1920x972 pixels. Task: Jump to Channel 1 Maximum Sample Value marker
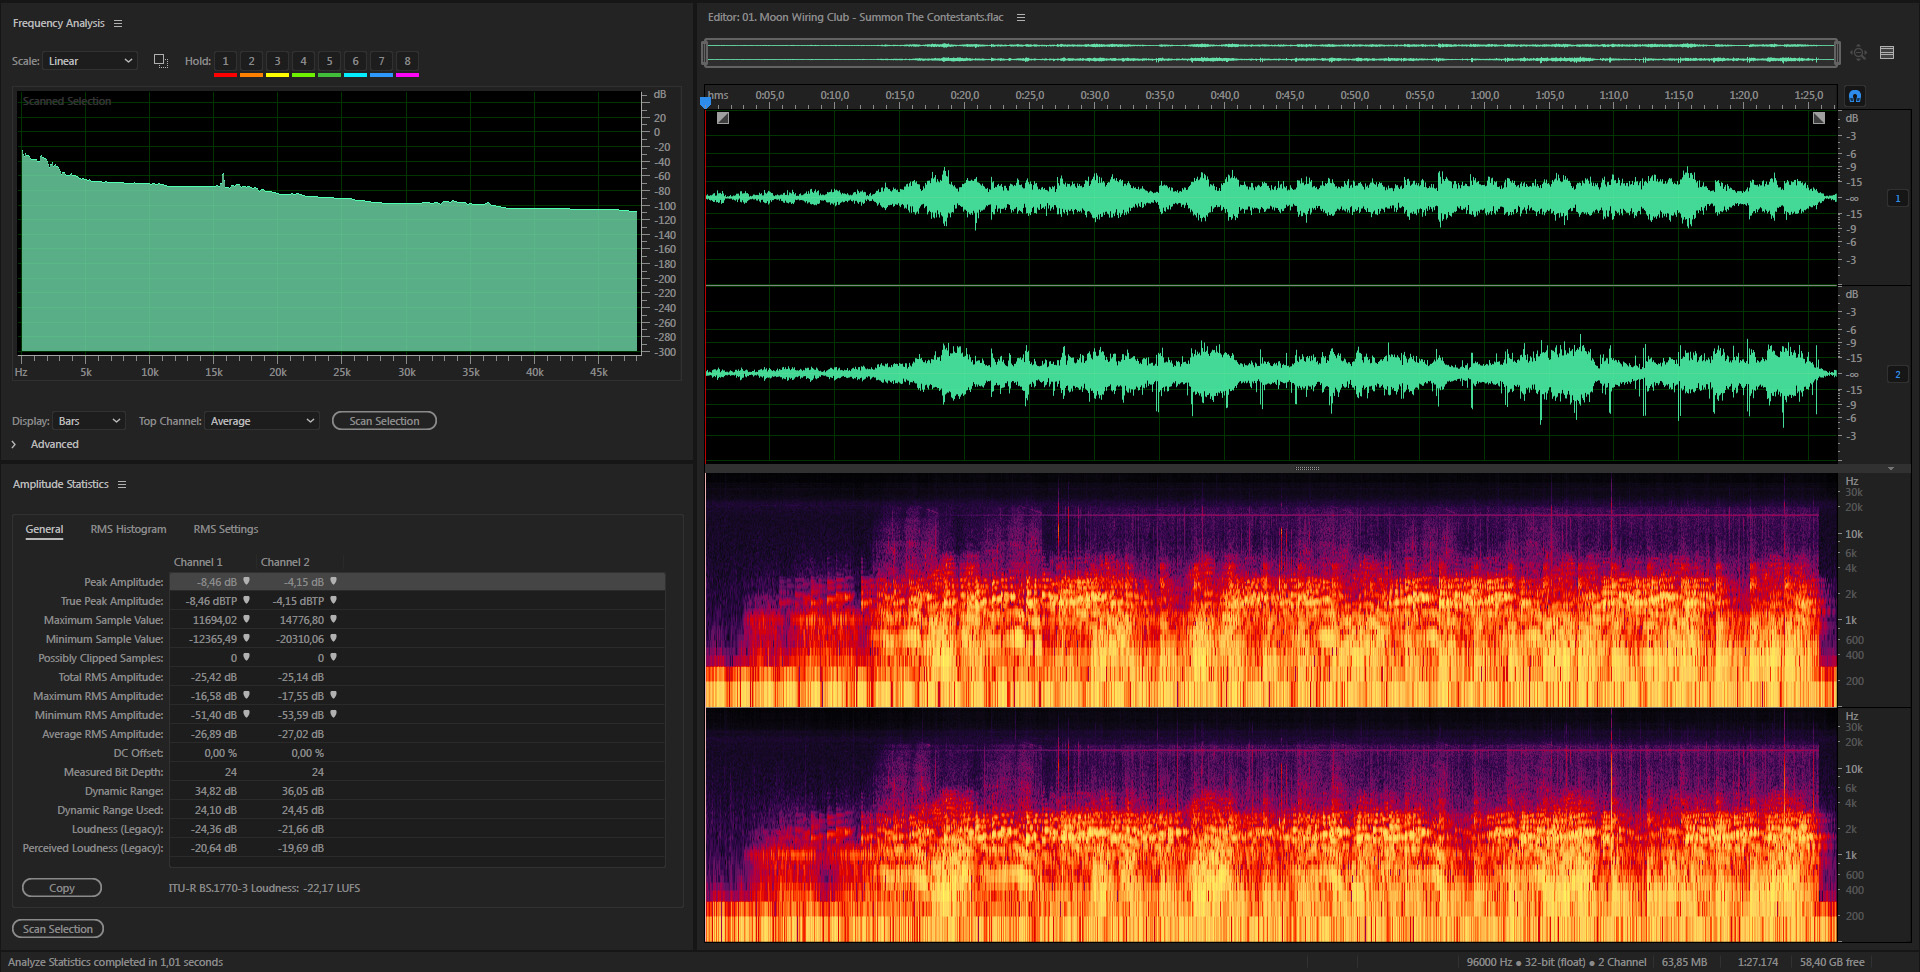(x=247, y=619)
